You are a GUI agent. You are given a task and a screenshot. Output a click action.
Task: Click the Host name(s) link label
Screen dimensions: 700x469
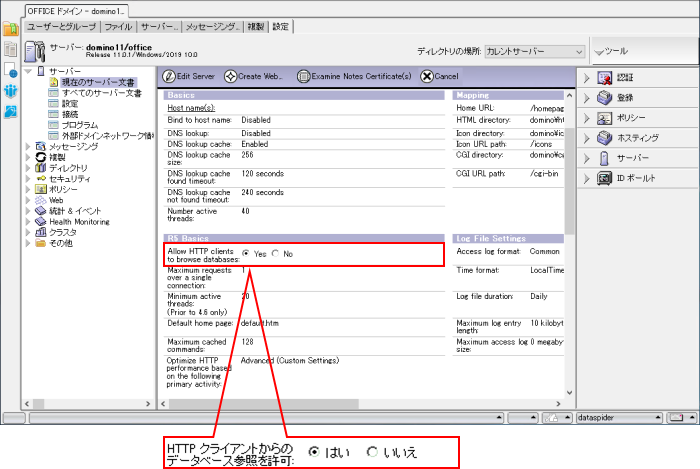pyautogui.click(x=191, y=107)
